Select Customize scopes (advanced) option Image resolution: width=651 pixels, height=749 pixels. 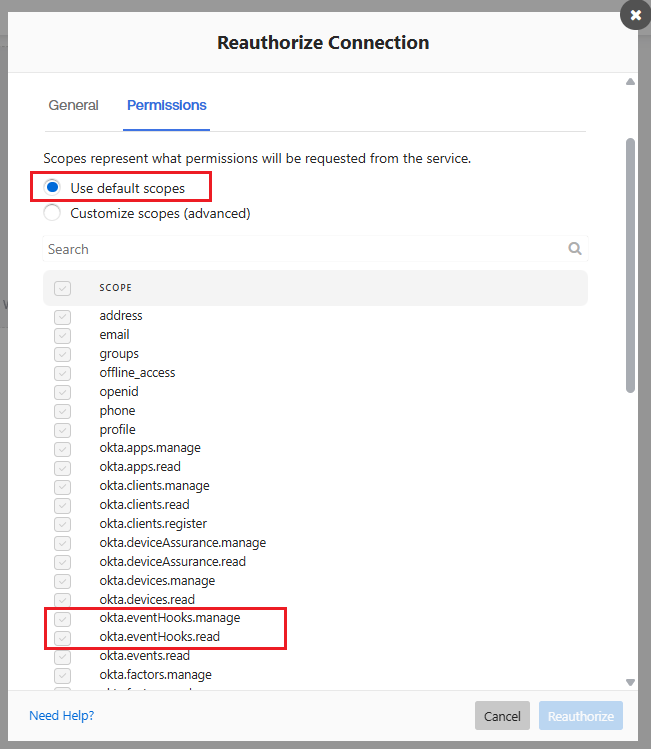tap(52, 213)
